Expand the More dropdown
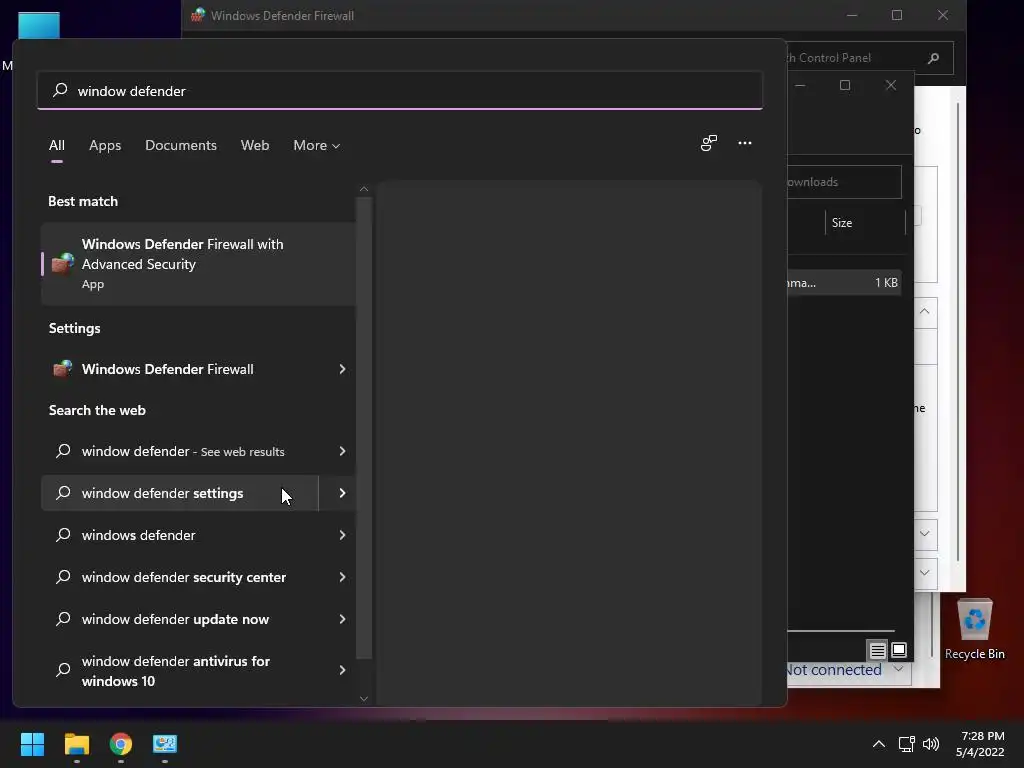The image size is (1024, 768). click(317, 145)
